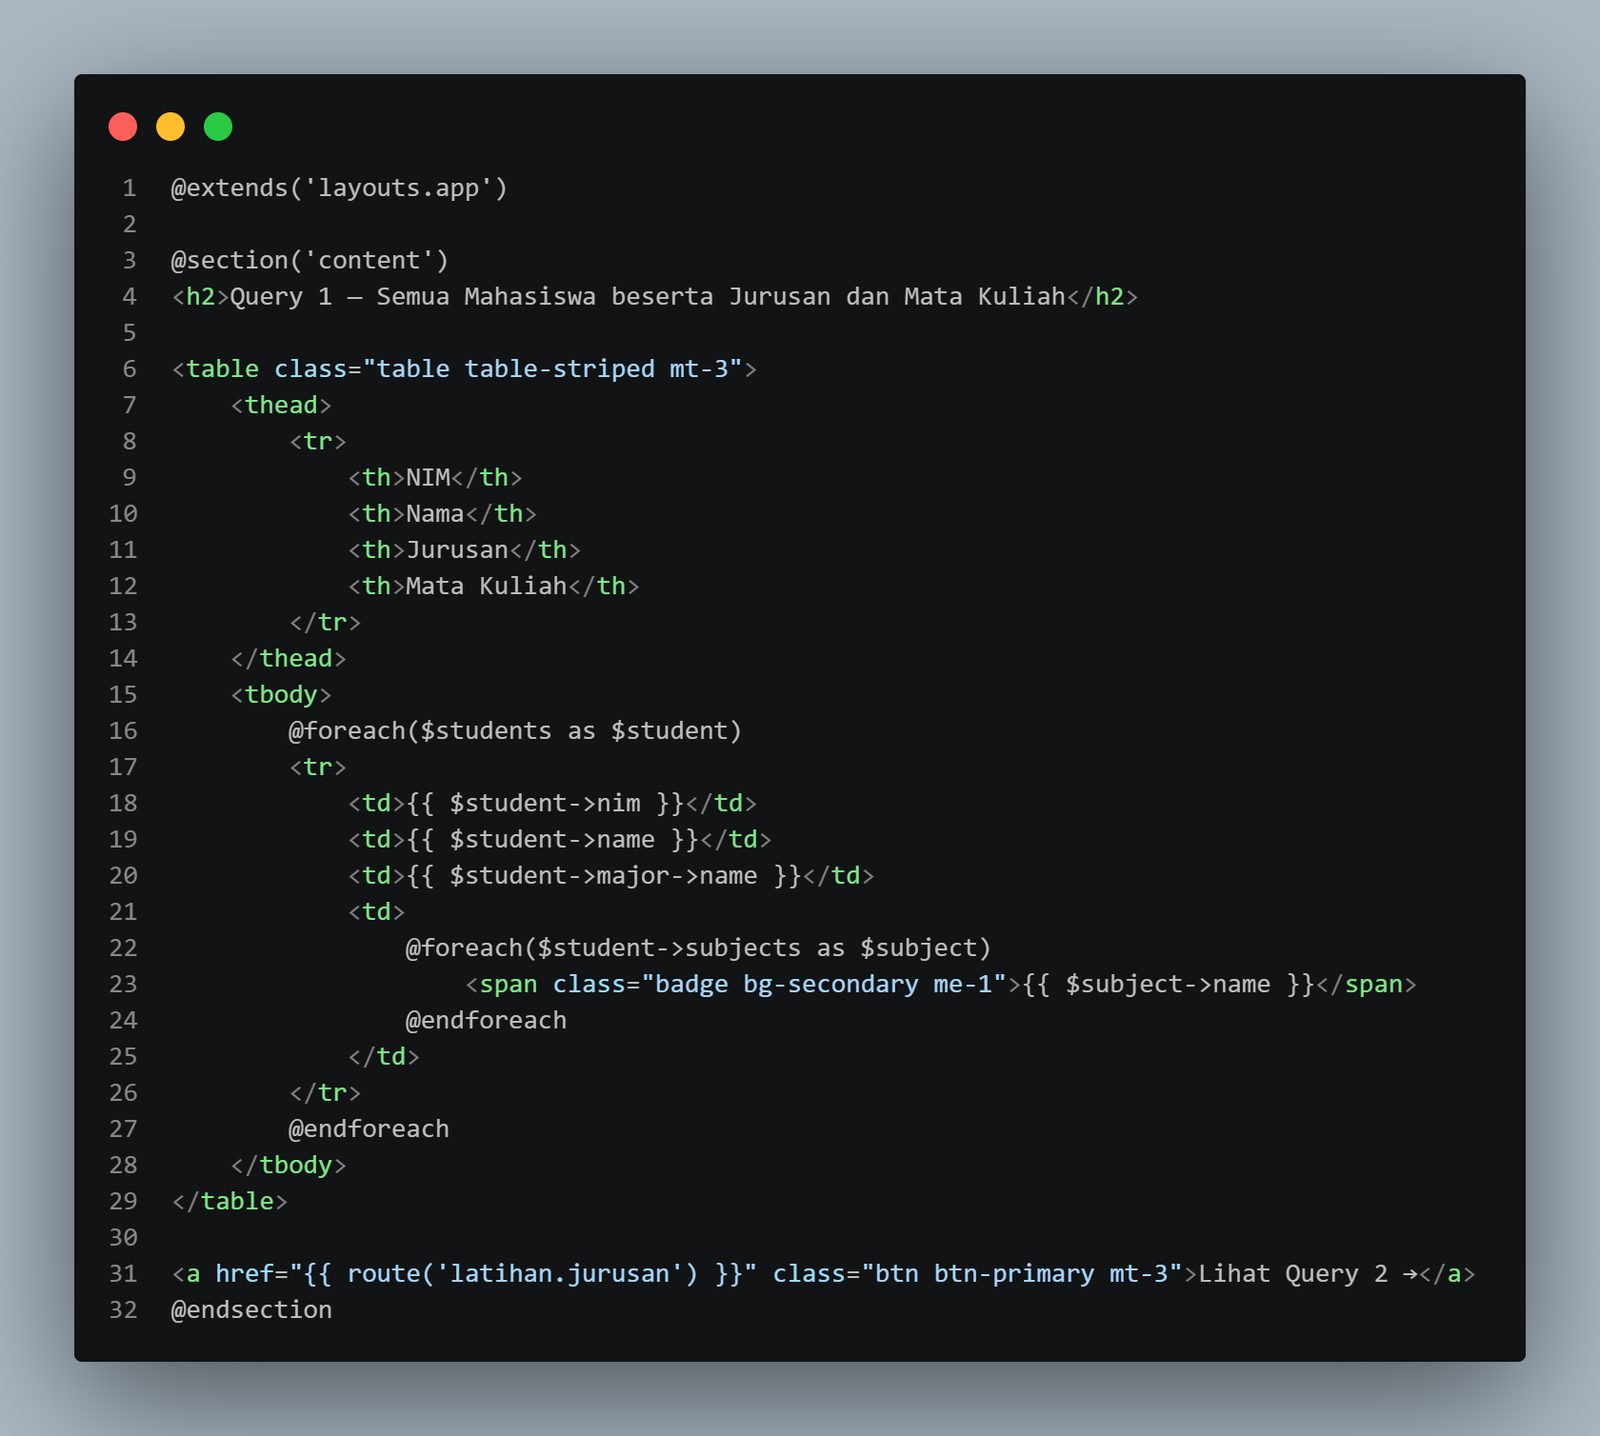Click line number 23
Viewport: 1600px width, 1436px height.
(123, 984)
